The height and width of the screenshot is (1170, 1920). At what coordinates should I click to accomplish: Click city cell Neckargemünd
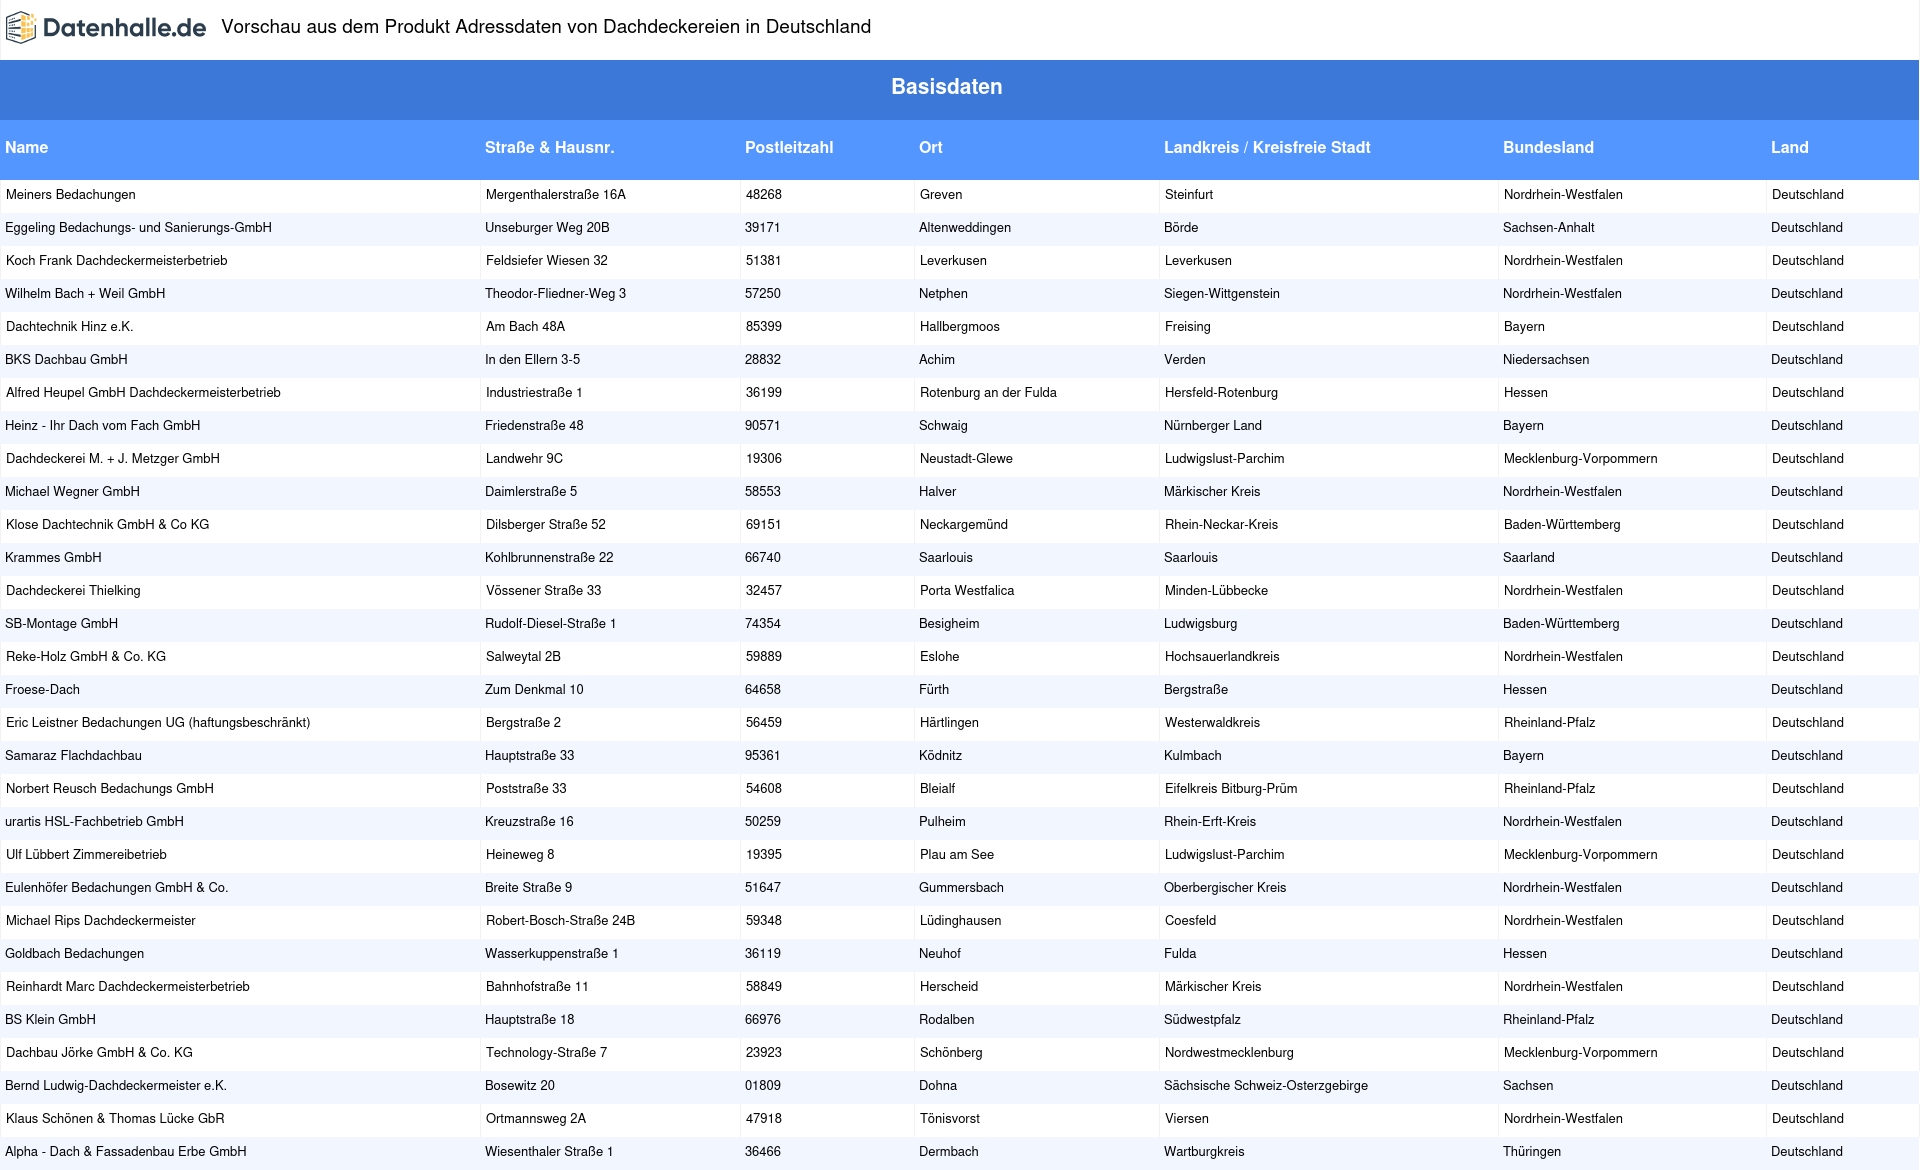coord(964,525)
